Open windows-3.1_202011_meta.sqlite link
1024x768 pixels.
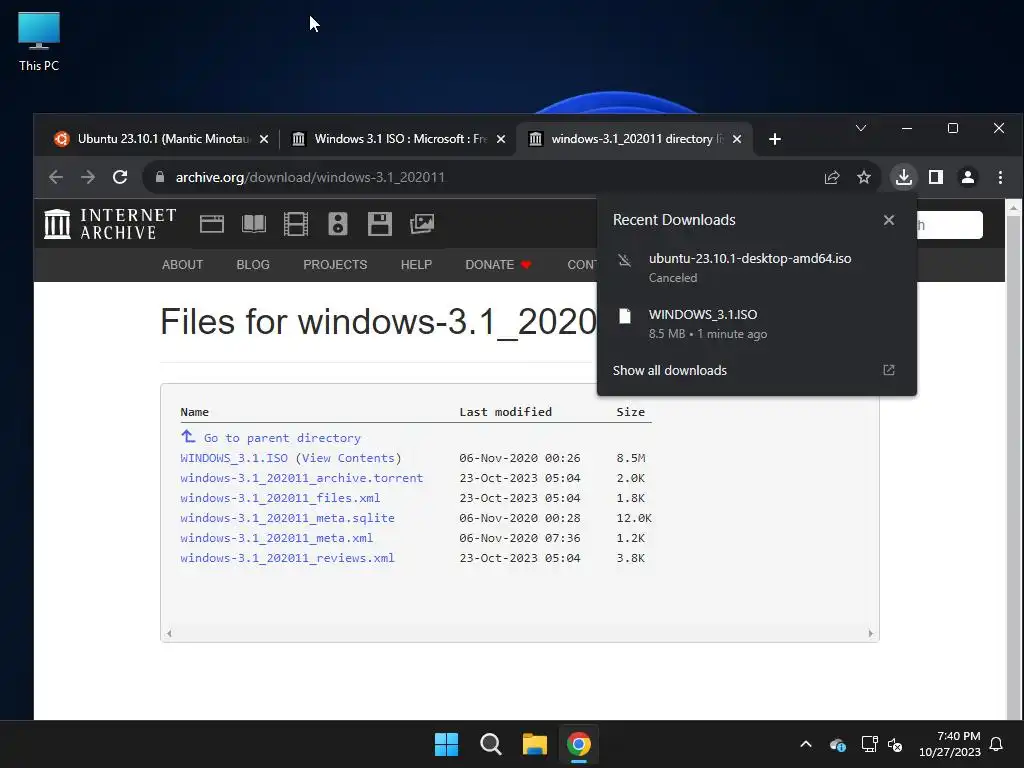coord(287,518)
